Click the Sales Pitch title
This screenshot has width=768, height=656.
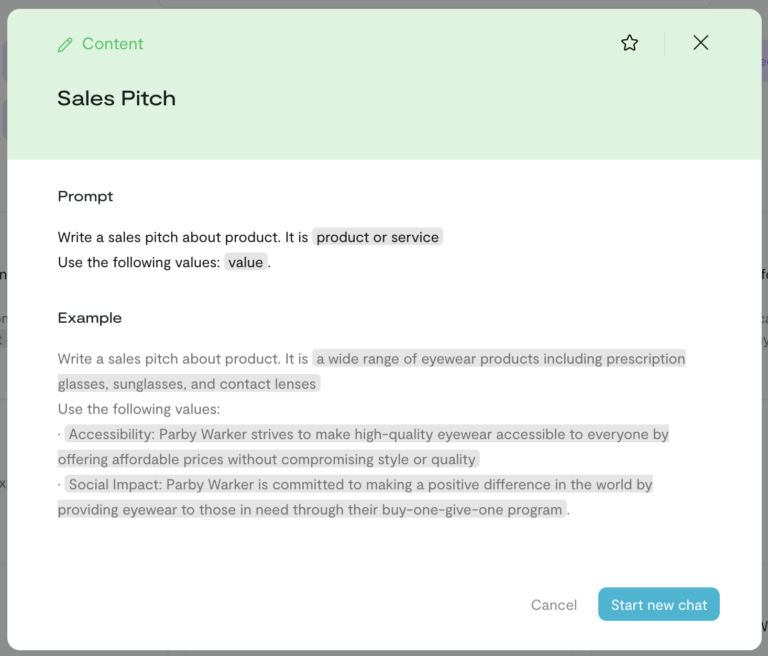116,98
